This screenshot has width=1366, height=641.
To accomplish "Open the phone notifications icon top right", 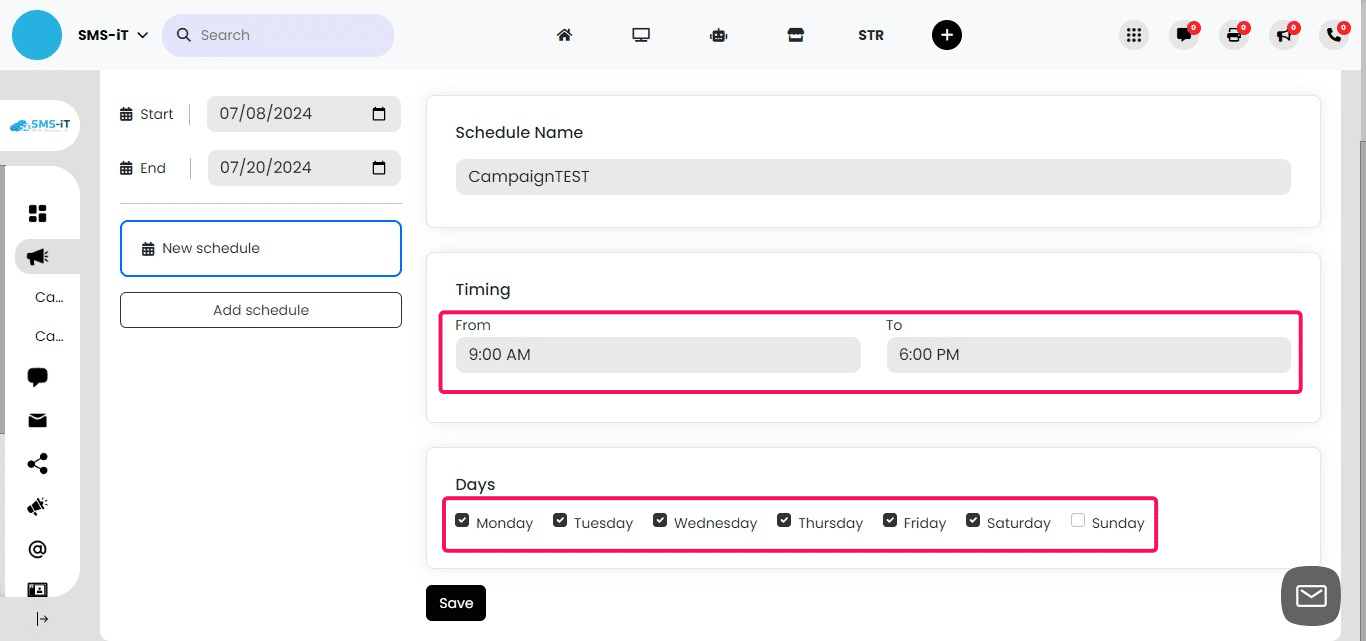I will point(1334,34).
